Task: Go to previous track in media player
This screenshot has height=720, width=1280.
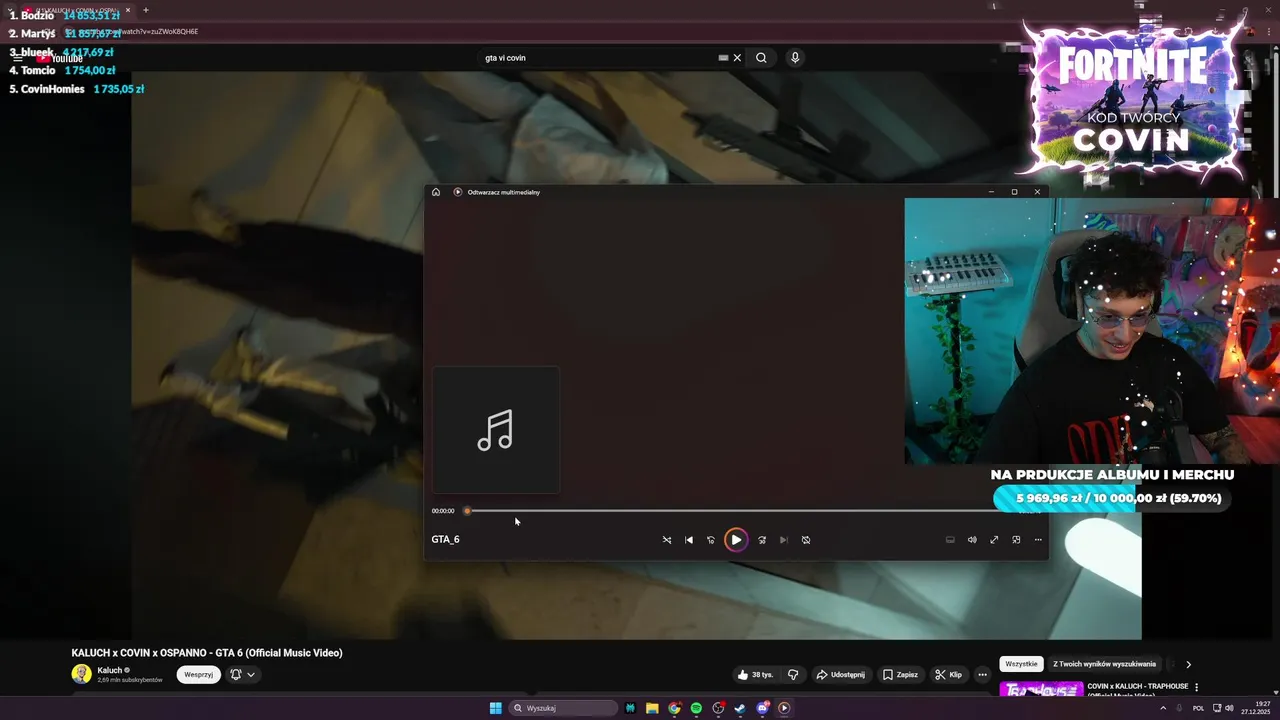Action: [x=689, y=540]
